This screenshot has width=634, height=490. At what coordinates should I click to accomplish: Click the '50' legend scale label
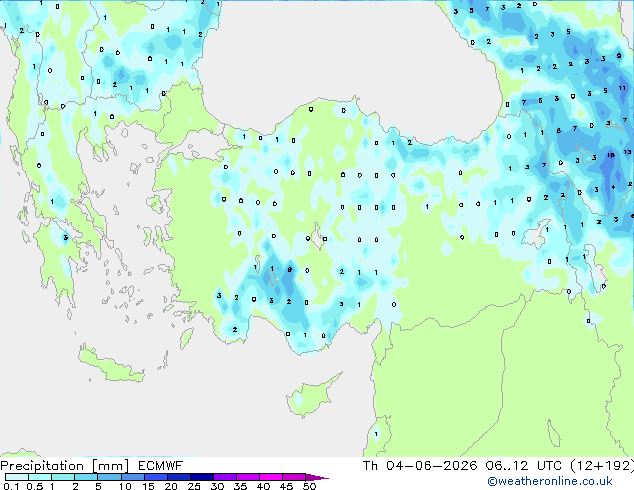pos(309,486)
